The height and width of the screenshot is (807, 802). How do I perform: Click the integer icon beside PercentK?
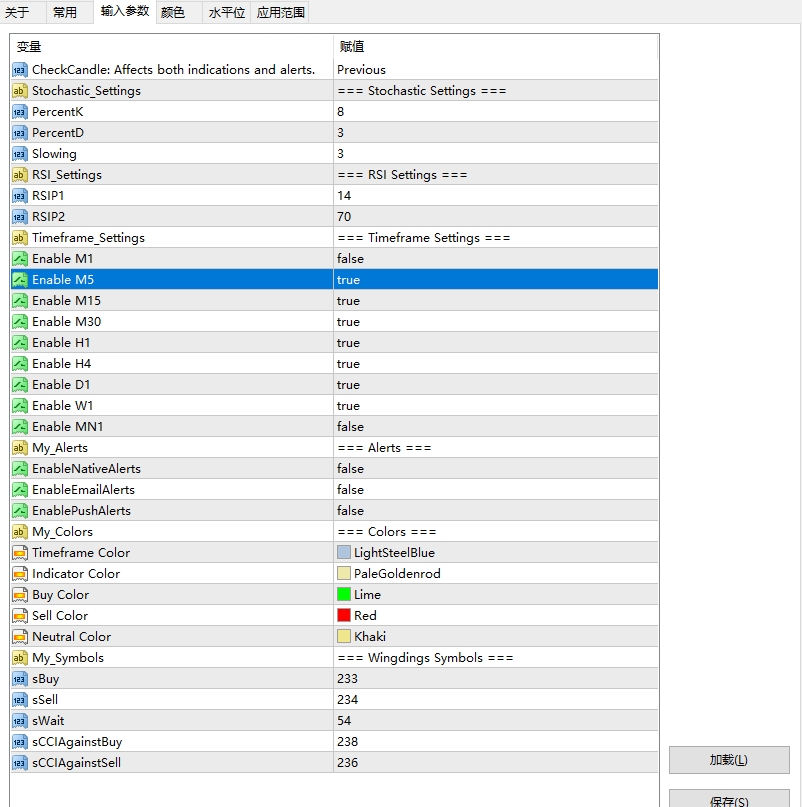20,112
